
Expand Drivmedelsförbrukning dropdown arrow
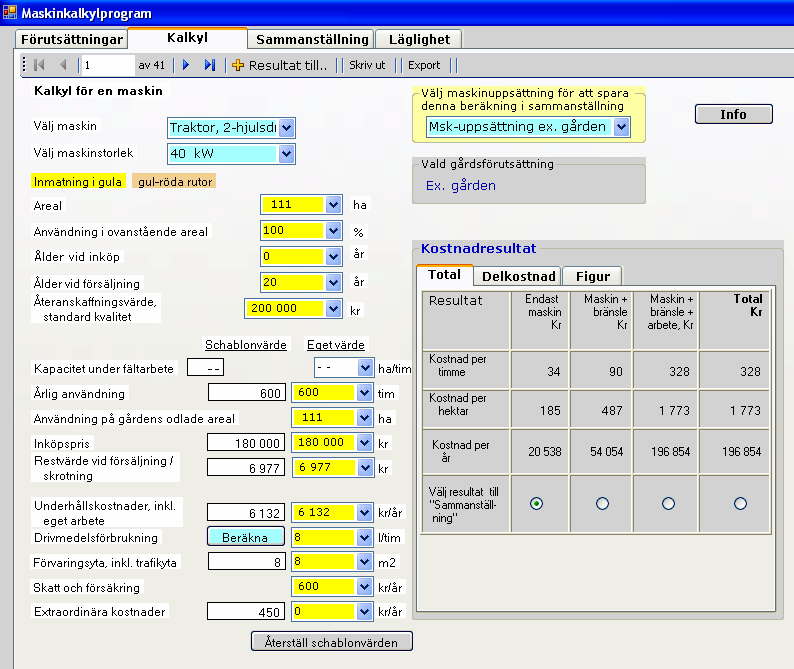(x=364, y=537)
